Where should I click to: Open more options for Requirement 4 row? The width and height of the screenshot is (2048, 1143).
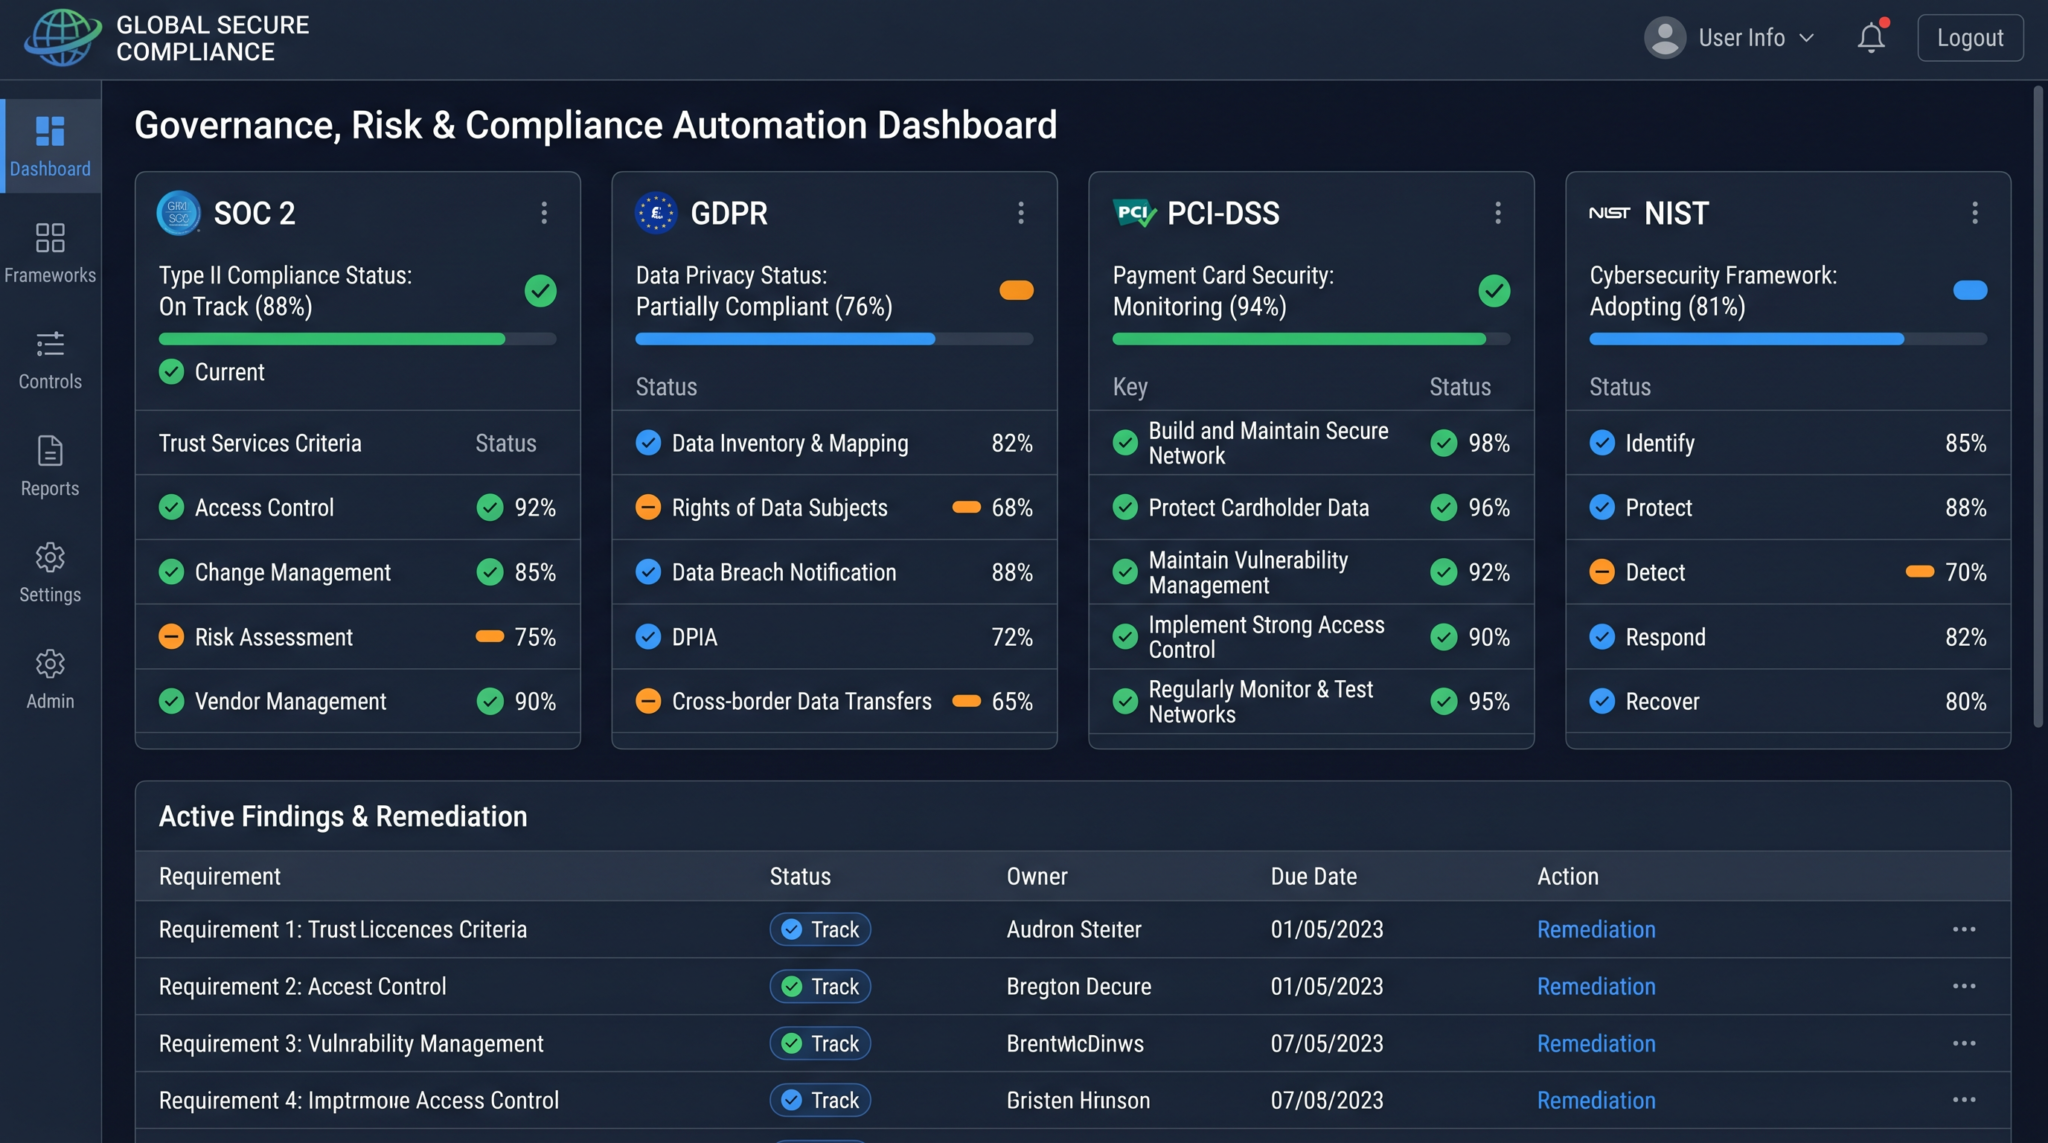tap(1964, 1100)
